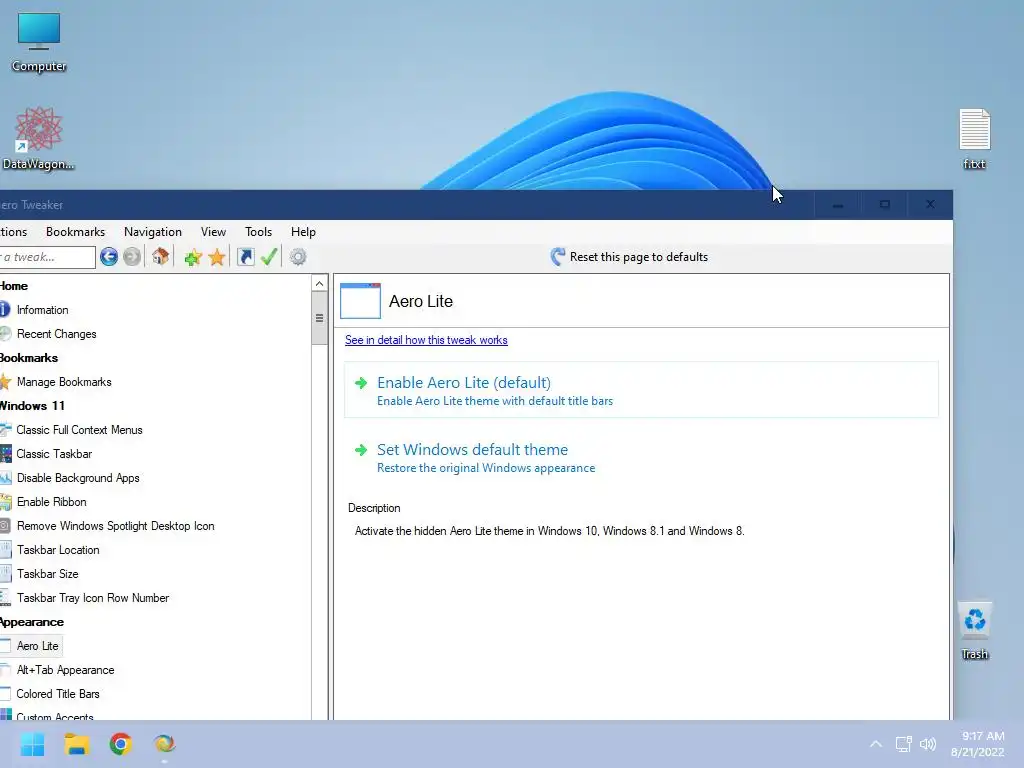Click Winaero Tweaker taskbar icon

(x=164, y=744)
